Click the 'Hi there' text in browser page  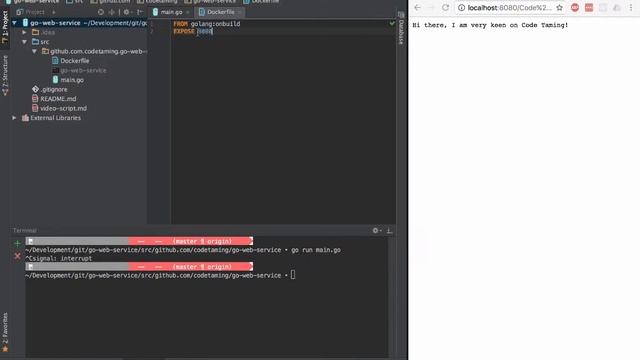490,25
